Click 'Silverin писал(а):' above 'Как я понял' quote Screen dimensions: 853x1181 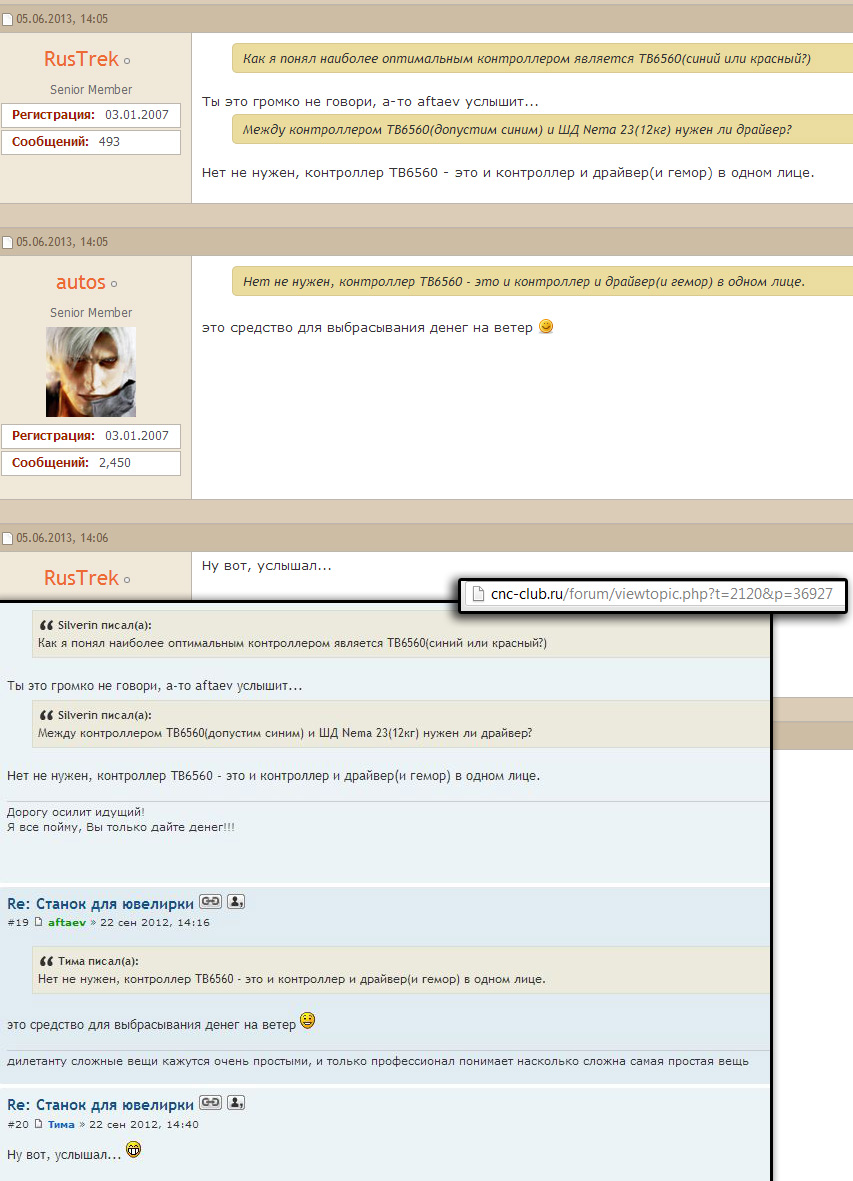pyautogui.click(x=105, y=625)
